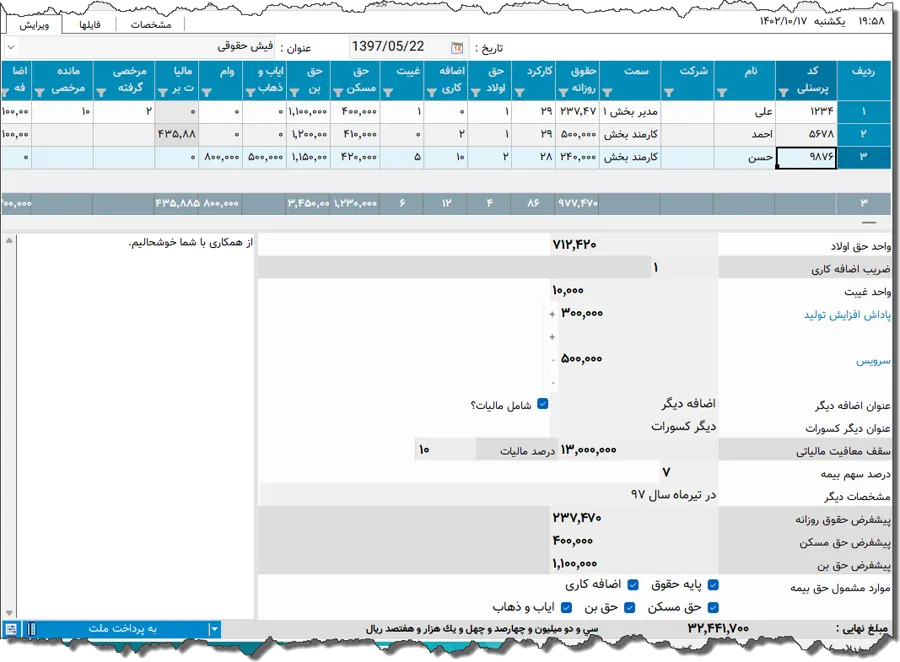Select the name cell احمد
The width and height of the screenshot is (900, 662).
click(x=744, y=134)
